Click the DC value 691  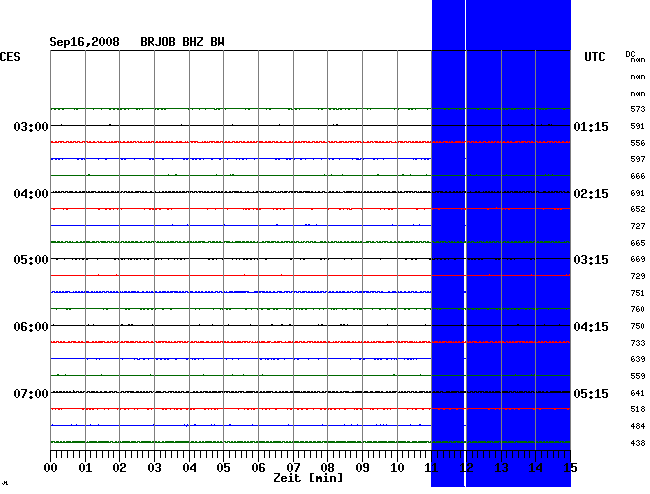(638, 193)
